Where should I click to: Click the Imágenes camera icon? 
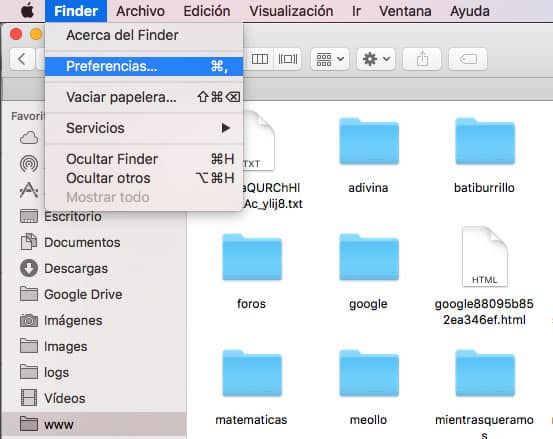[29, 321]
